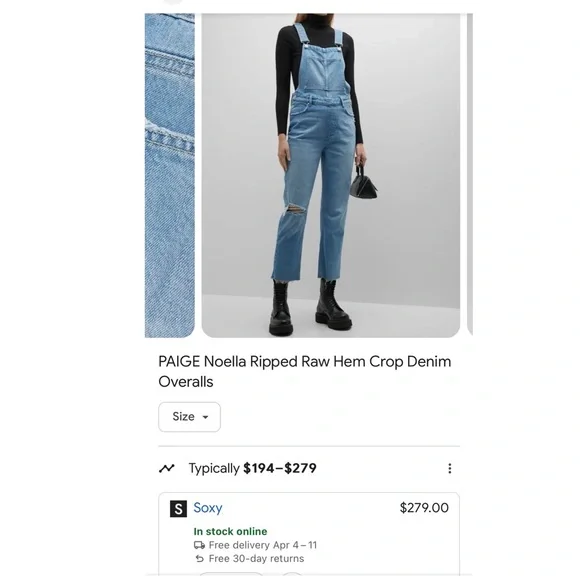Open the Soxy store link

pos(208,508)
